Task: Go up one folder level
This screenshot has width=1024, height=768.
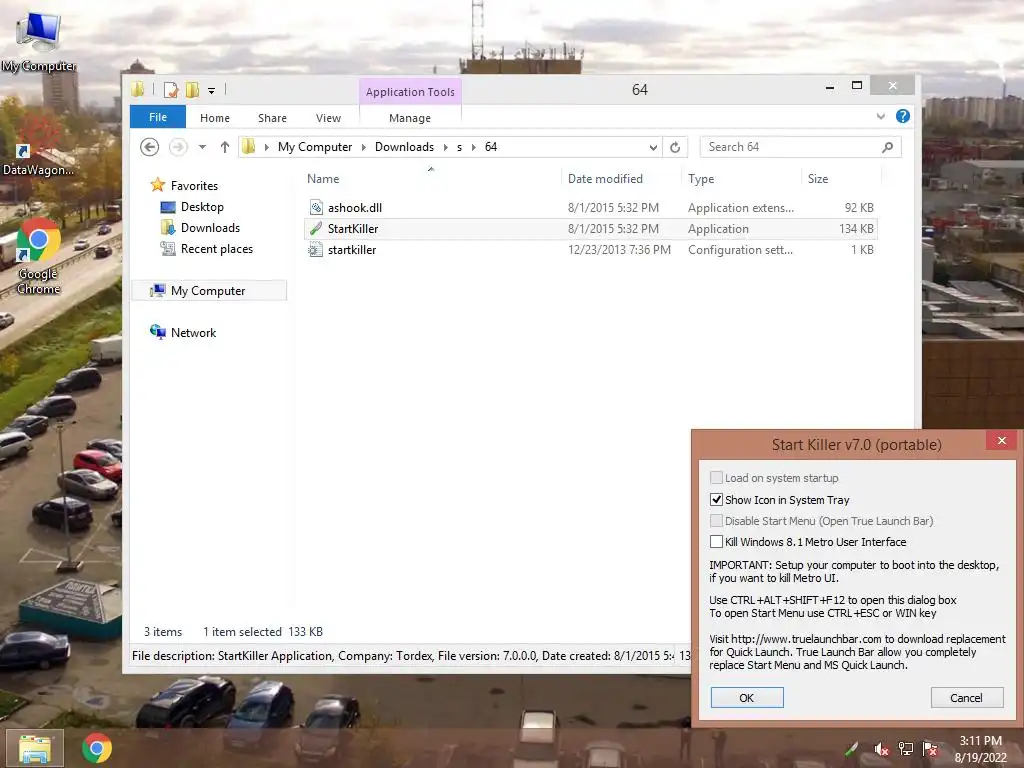Action: coord(225,147)
